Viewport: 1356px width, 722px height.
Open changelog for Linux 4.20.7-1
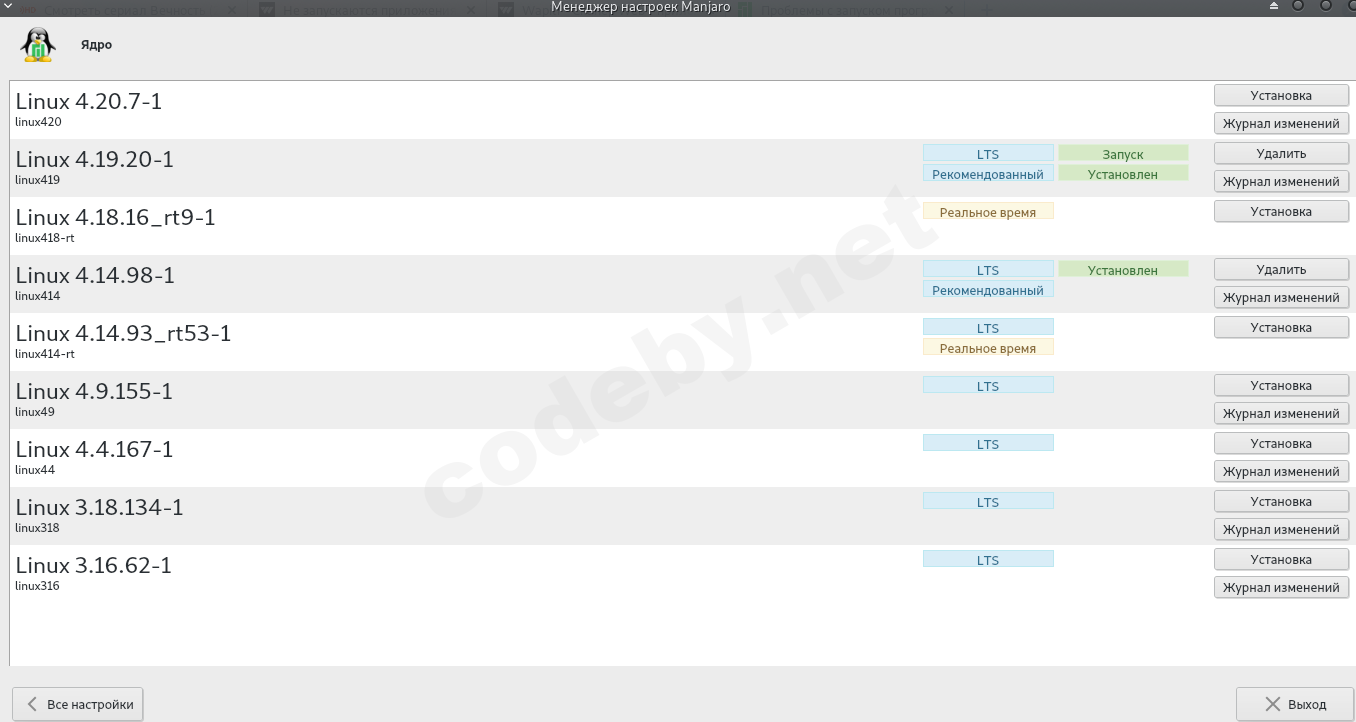(x=1281, y=124)
